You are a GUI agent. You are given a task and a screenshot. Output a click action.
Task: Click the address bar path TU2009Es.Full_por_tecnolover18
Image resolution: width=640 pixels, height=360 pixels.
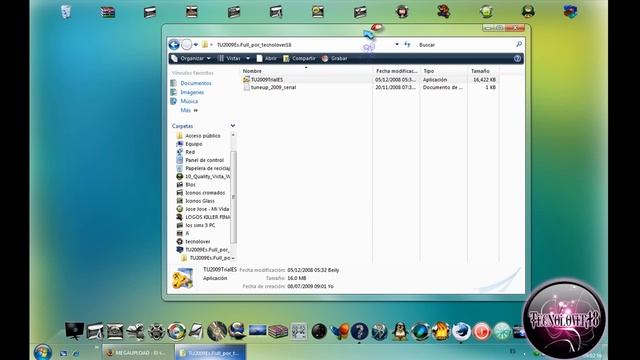(x=254, y=45)
